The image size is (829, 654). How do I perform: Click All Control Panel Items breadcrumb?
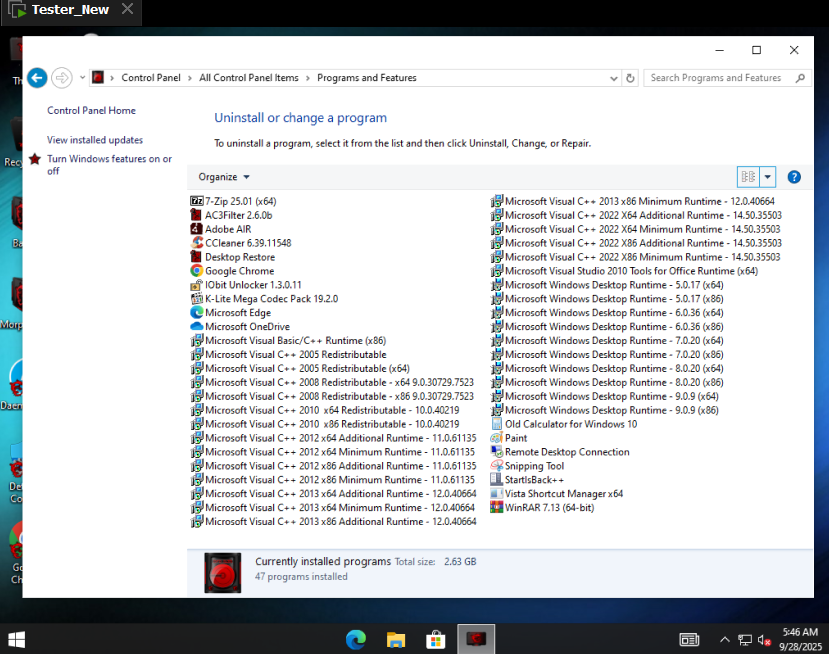click(248, 78)
